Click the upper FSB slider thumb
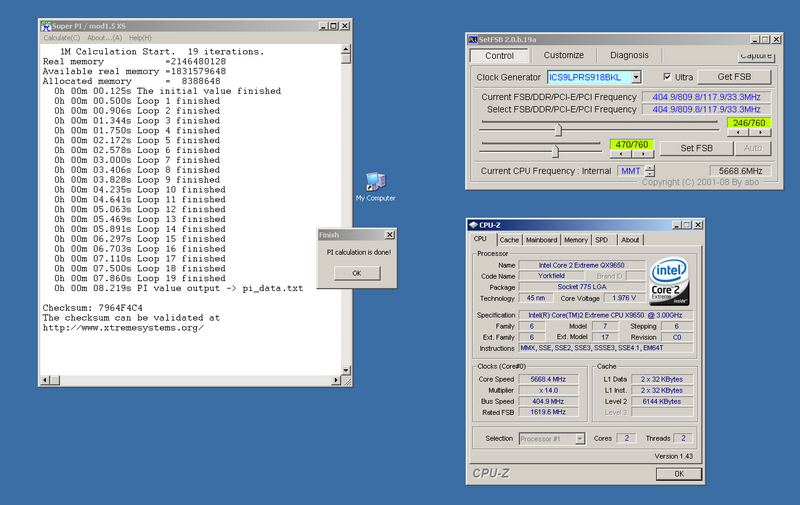Image resolution: width=800 pixels, height=505 pixels. pyautogui.click(x=558, y=128)
